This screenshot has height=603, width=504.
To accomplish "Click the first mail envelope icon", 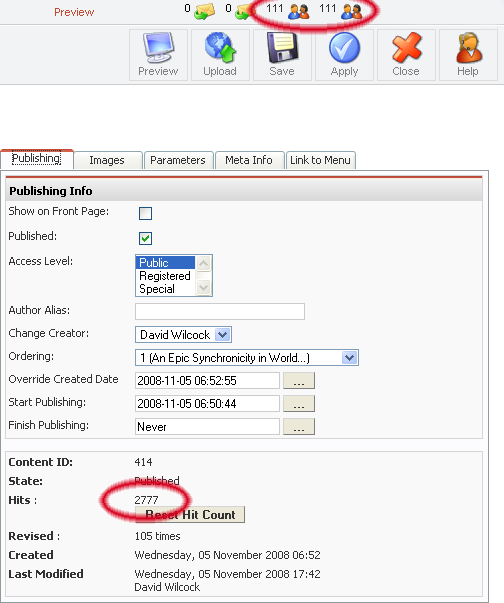I will pos(205,11).
